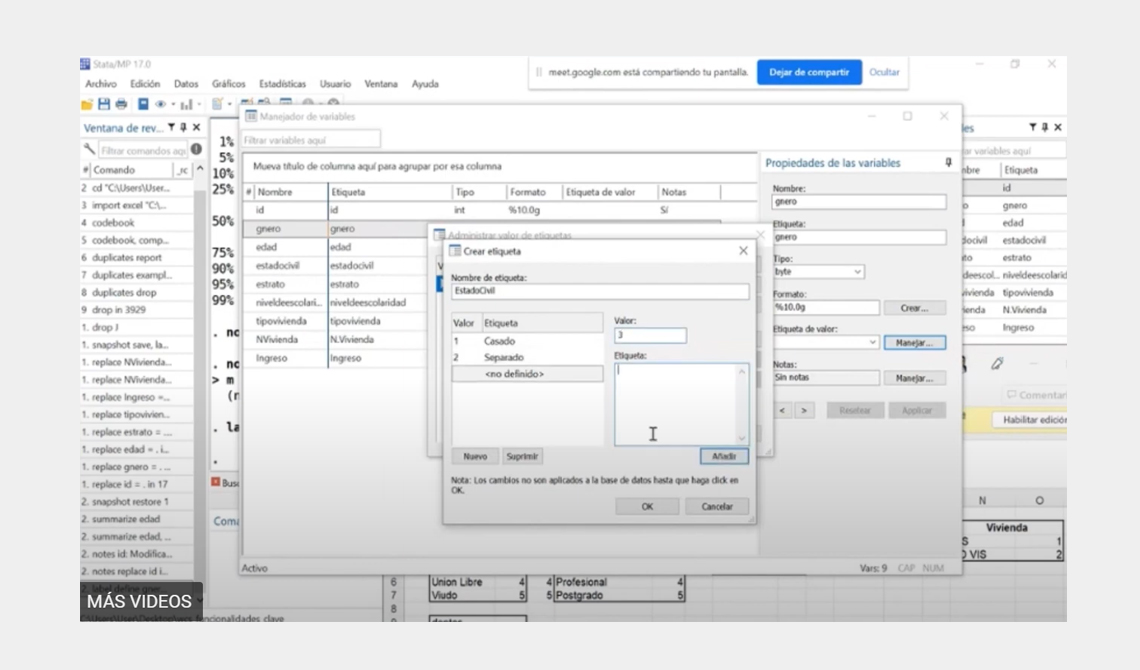1140x670 pixels.
Task: Pin the variables panel on the right
Action: click(1045, 127)
